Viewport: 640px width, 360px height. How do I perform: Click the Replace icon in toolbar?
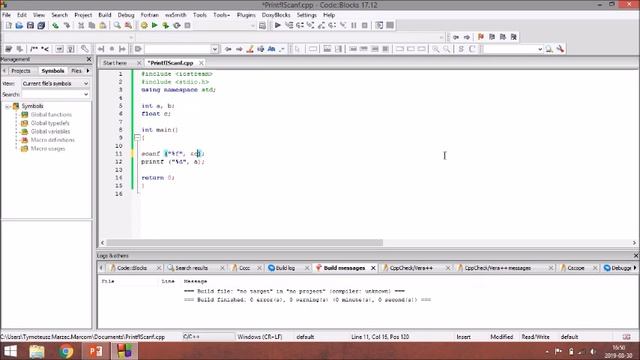128,25
